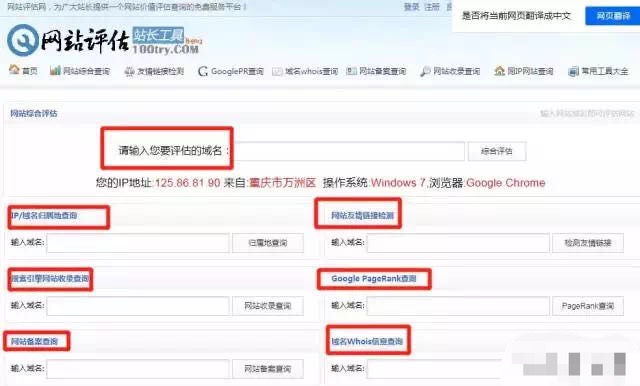
Task: Focus the 请输入您要评估的域名 input field
Action: [349, 151]
